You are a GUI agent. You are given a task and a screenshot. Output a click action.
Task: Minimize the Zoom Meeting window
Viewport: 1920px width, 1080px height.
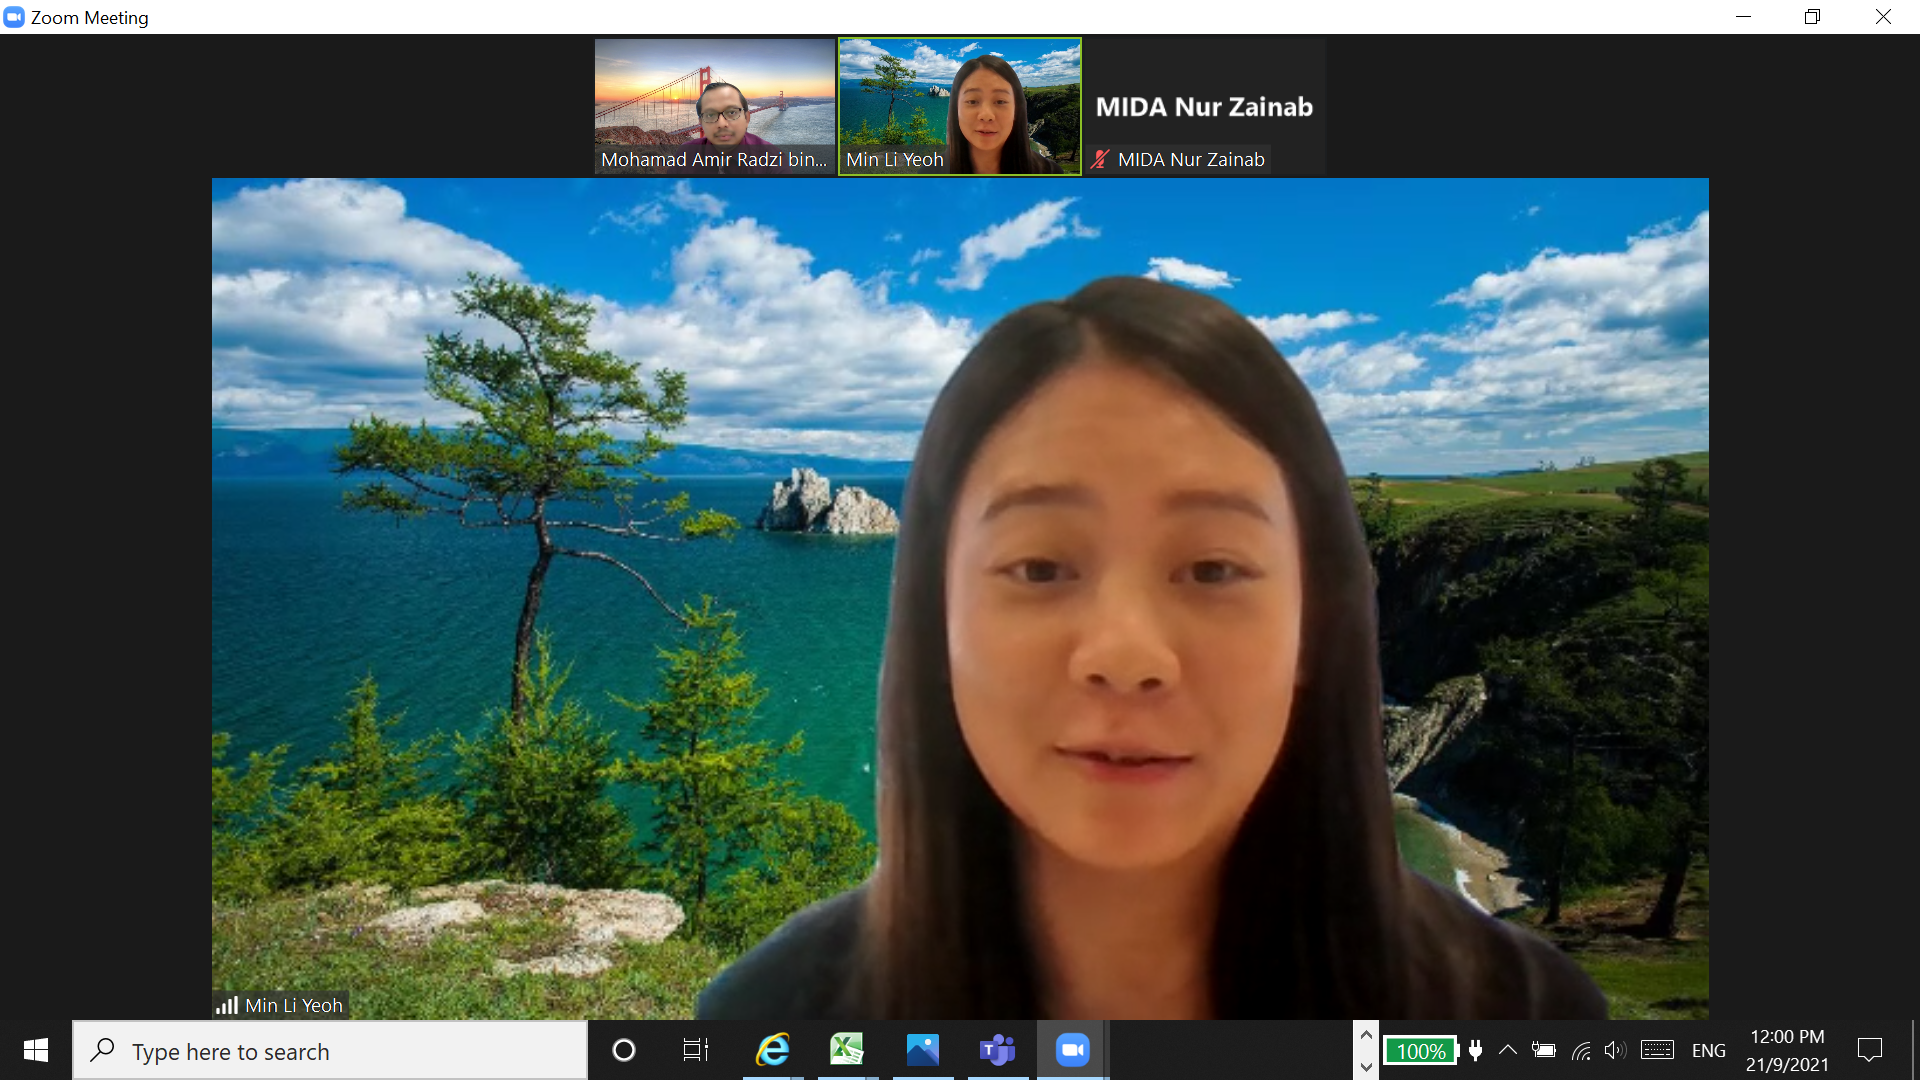pos(1743,17)
